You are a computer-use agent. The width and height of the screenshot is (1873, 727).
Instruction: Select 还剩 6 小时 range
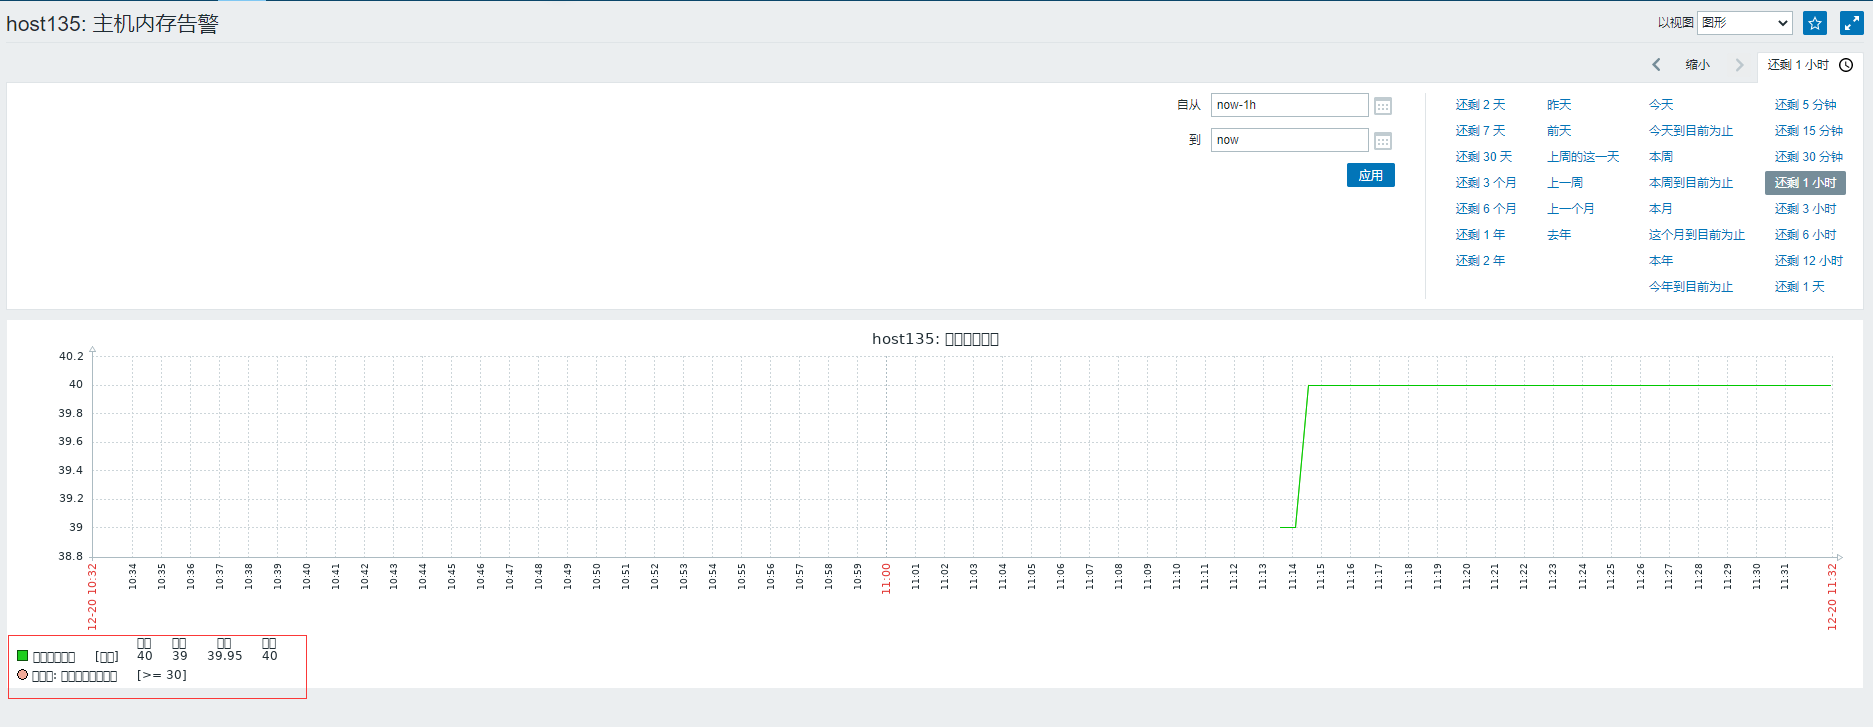point(1805,235)
